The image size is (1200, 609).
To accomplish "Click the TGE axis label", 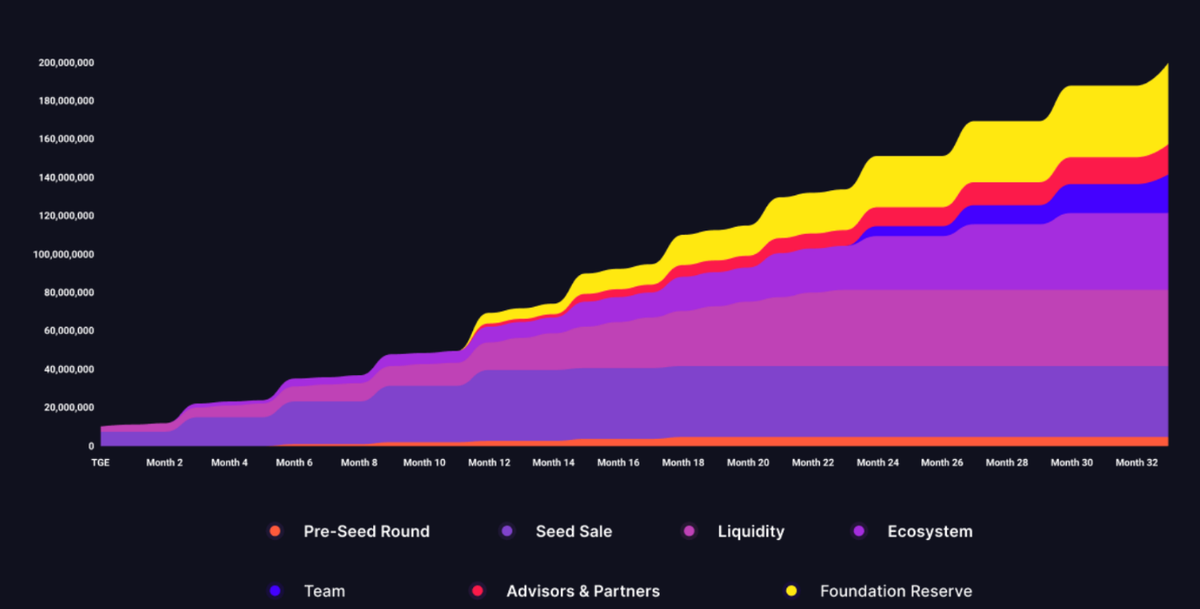I will (99, 462).
